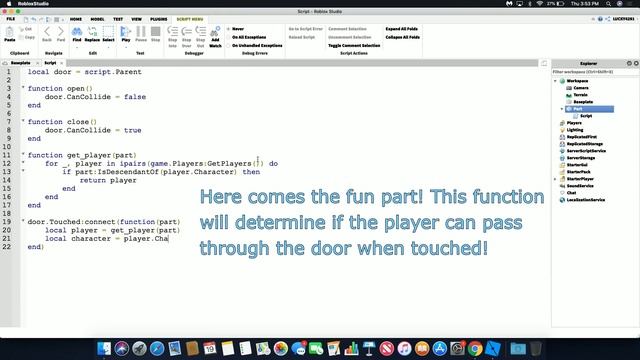Select On All Exceptions option

pyautogui.click(x=247, y=37)
